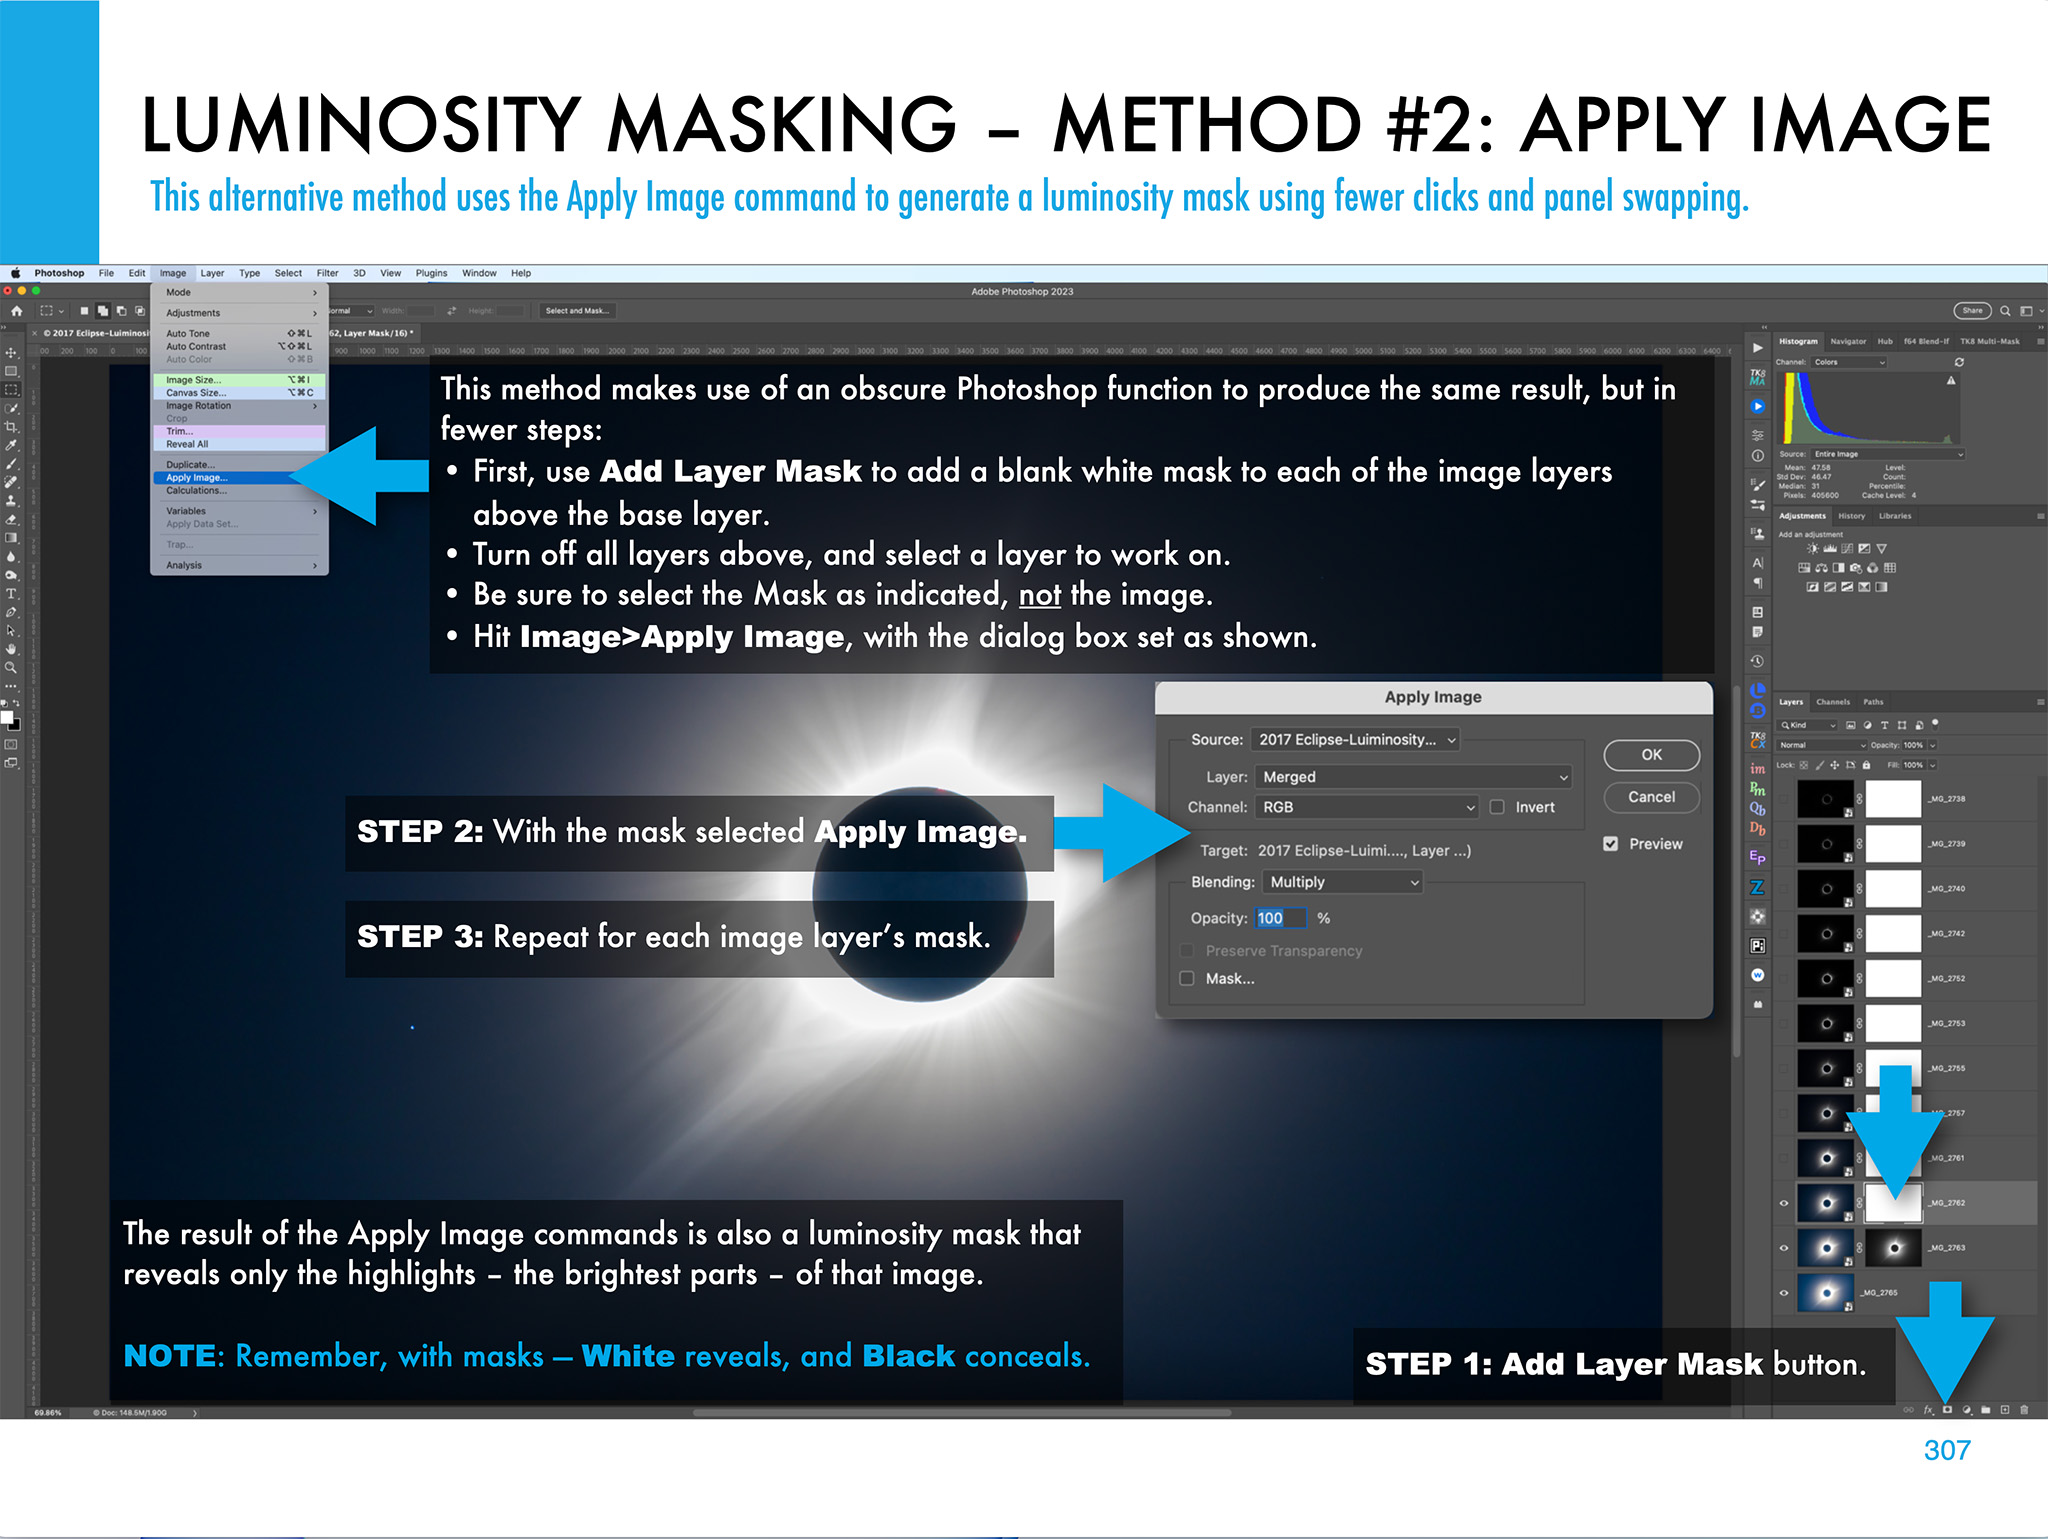Hide the _MG_2763 layer with eye icon
Screen dimensions: 2048x1539
click(1784, 1248)
